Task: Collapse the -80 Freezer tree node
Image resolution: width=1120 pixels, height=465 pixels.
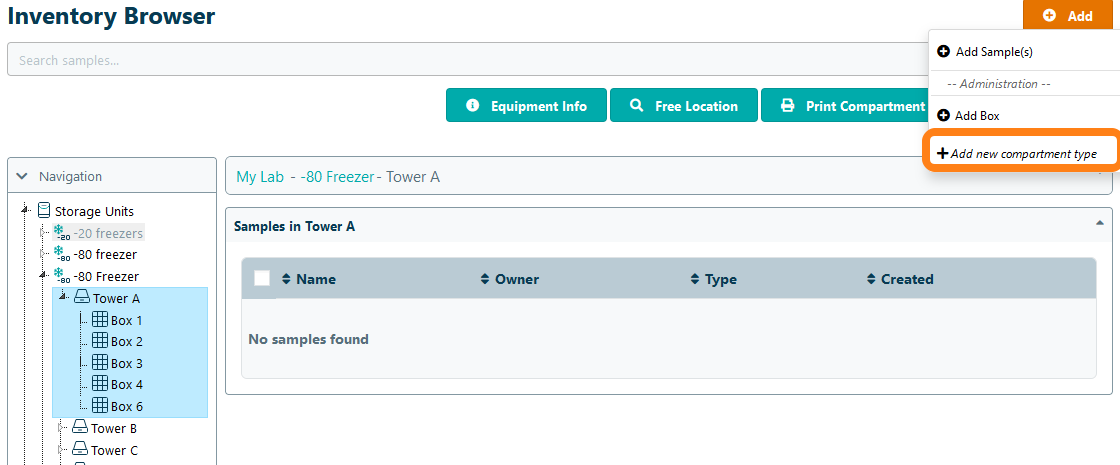Action: pyautogui.click(x=42, y=276)
